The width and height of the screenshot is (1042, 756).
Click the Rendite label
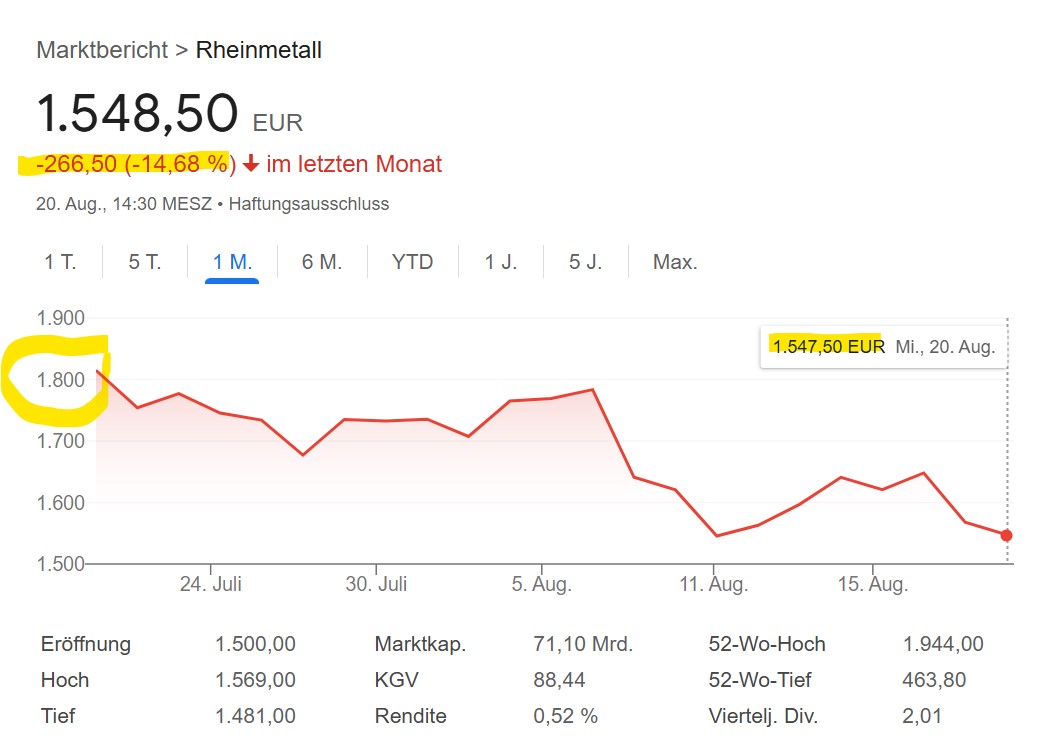(x=410, y=715)
